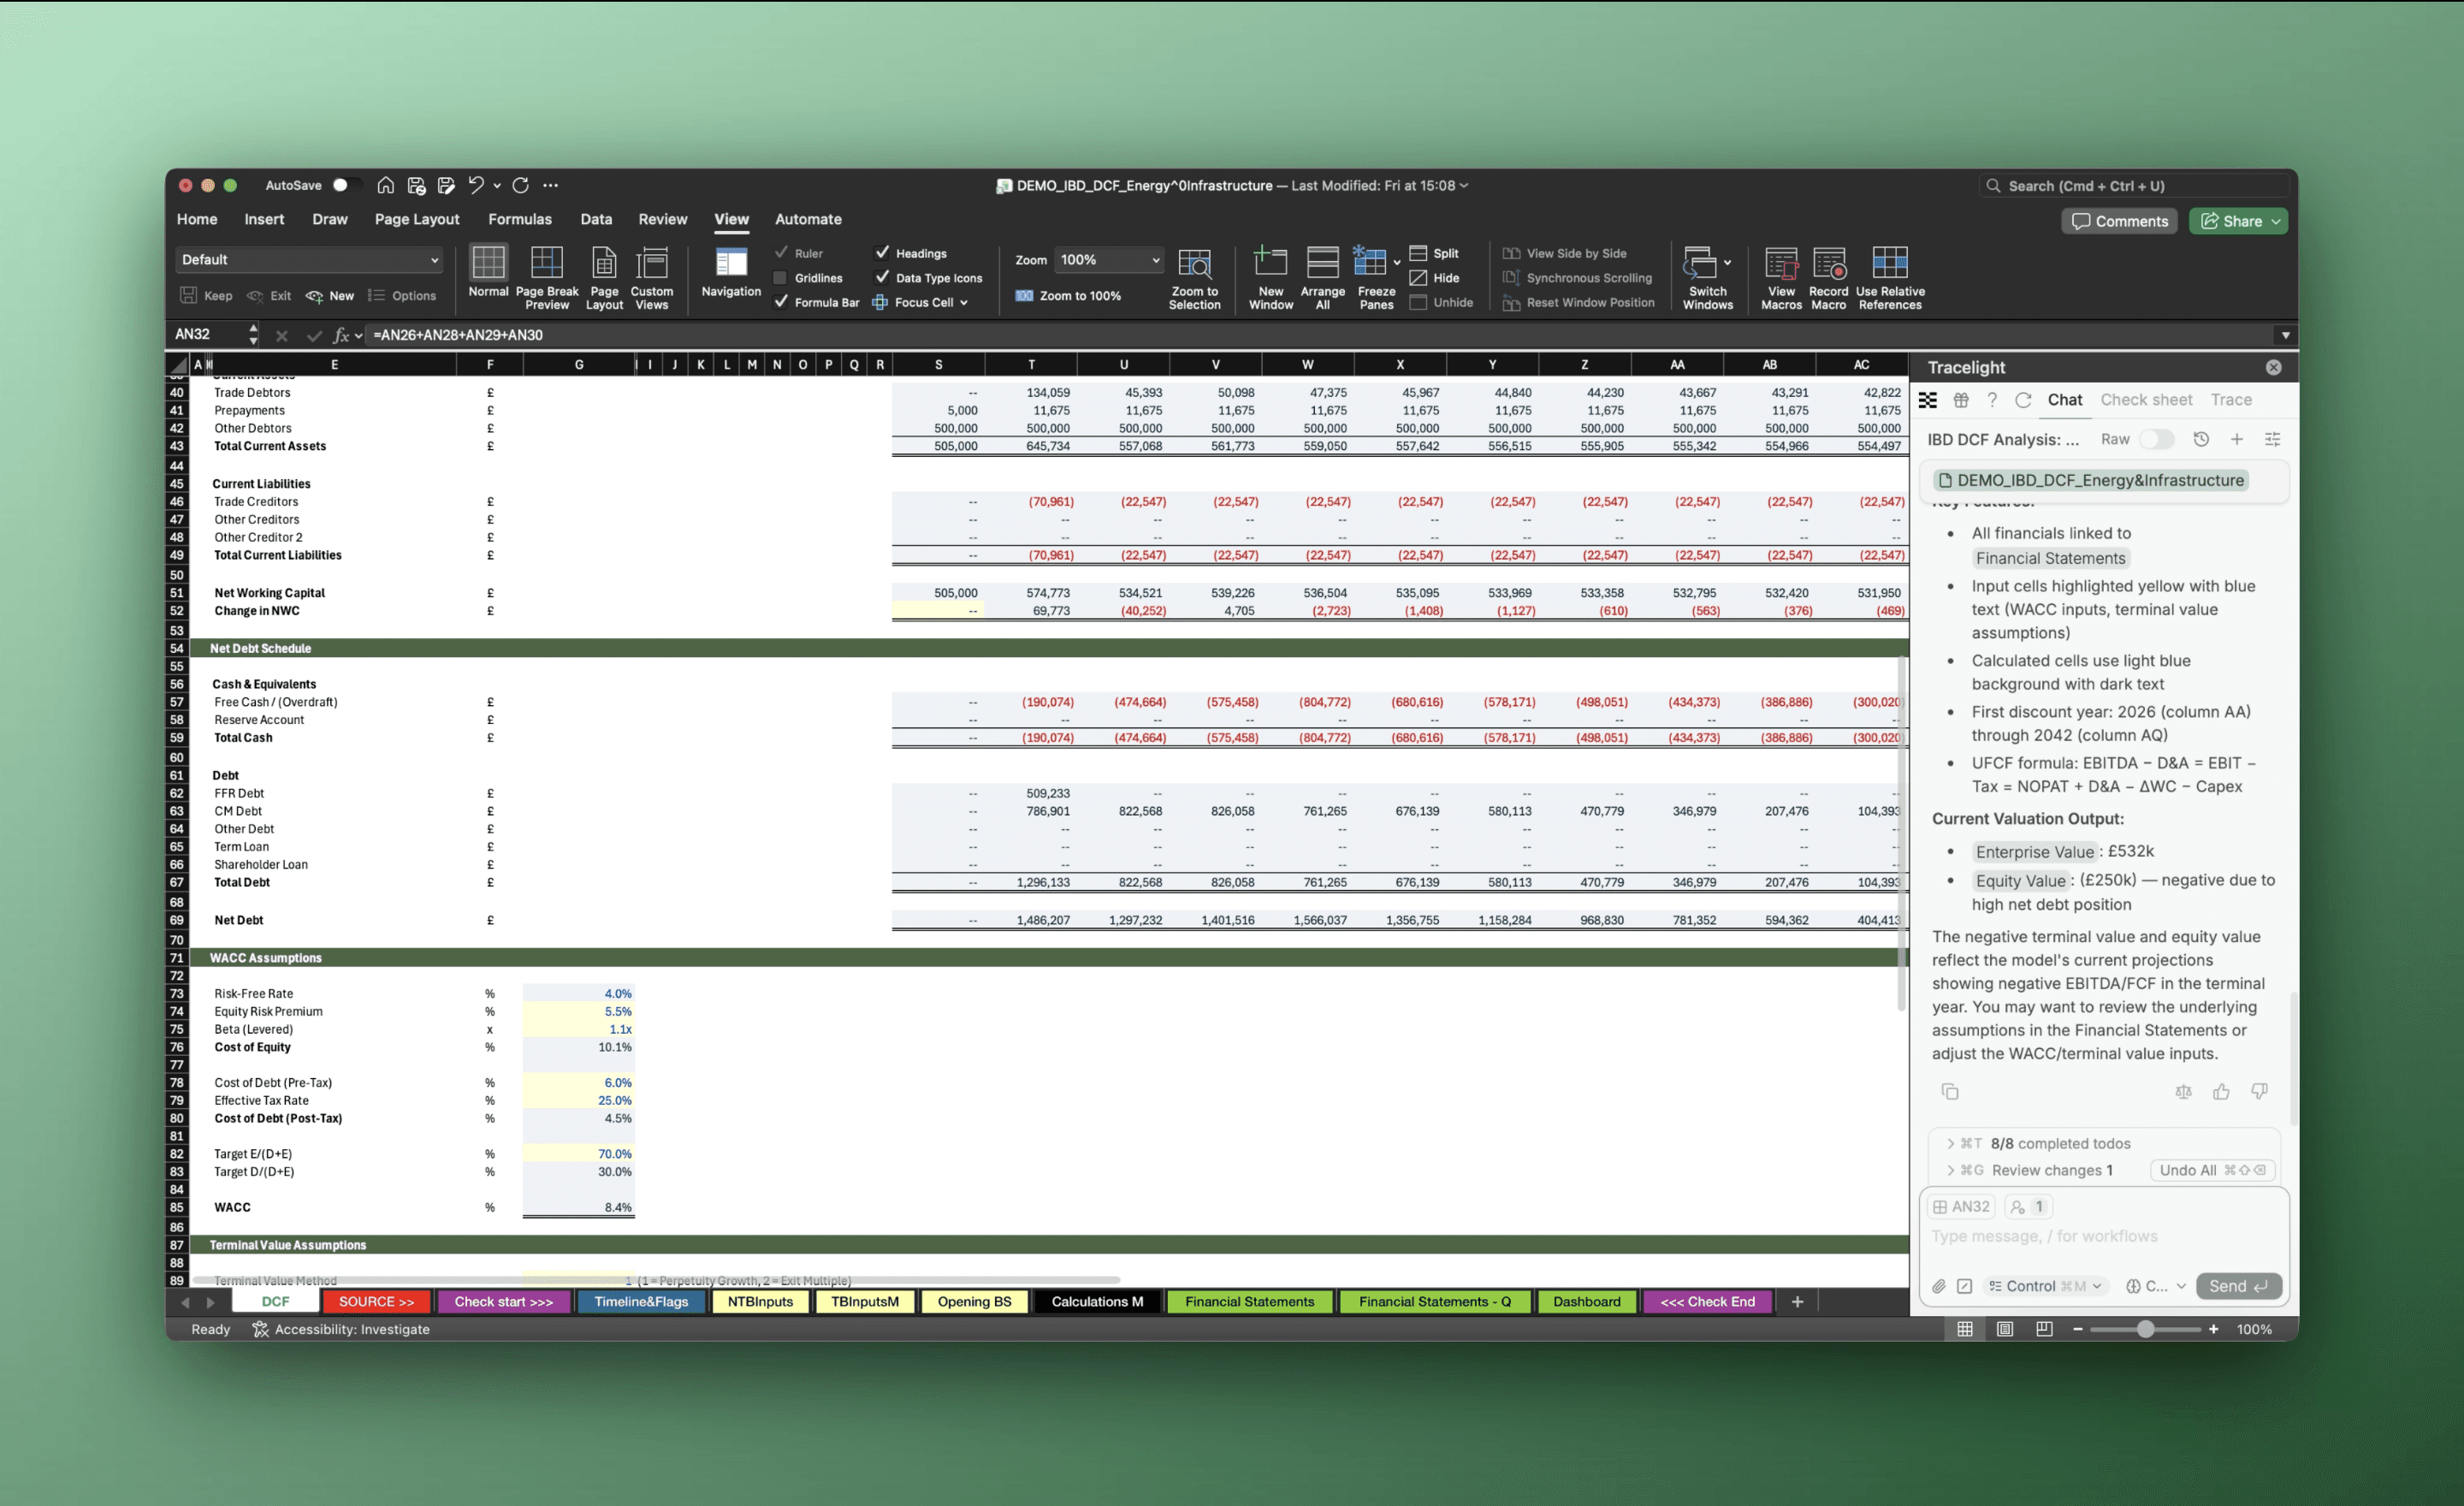Viewport: 2464px width, 1506px height.
Task: Open the Formulas ribbon tab
Action: coord(519,219)
